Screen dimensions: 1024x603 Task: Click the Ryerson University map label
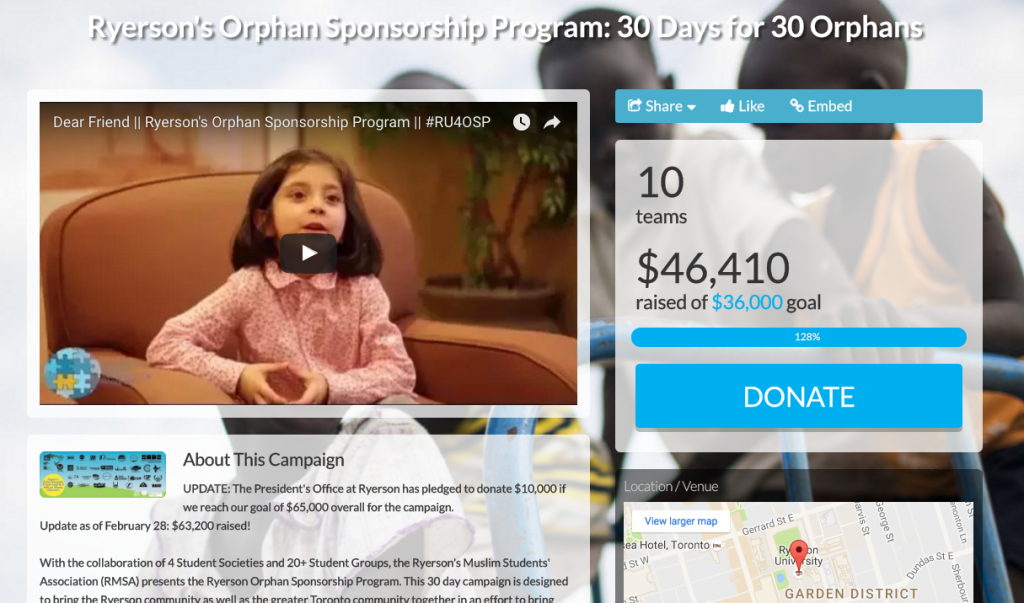(x=798, y=556)
